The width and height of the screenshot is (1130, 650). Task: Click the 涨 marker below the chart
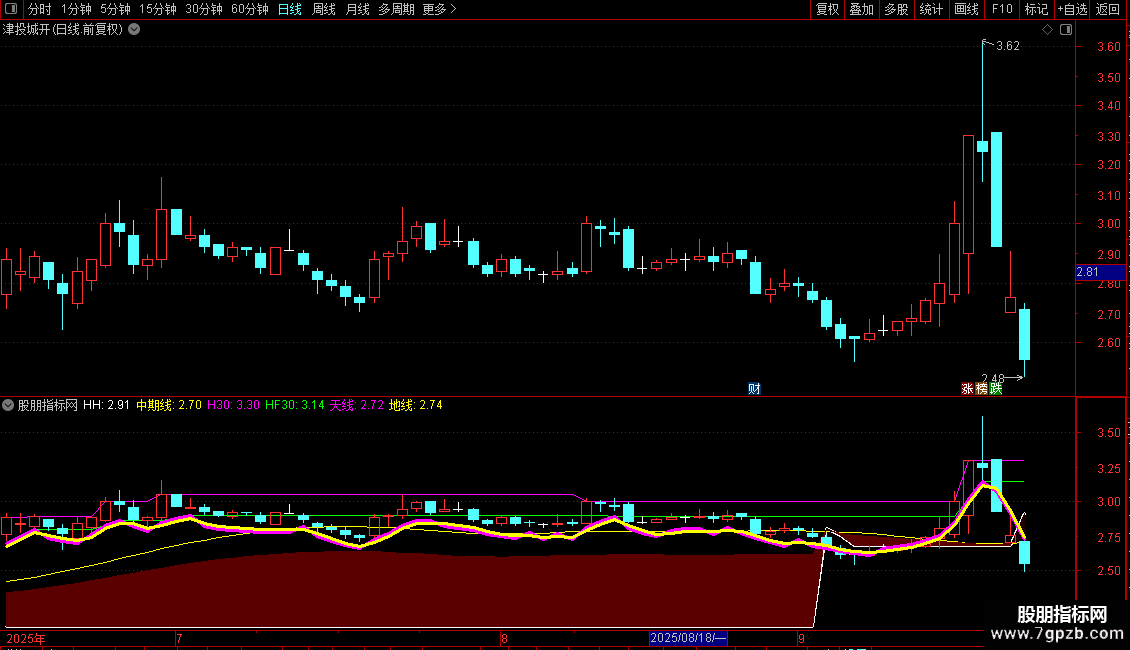click(x=967, y=388)
